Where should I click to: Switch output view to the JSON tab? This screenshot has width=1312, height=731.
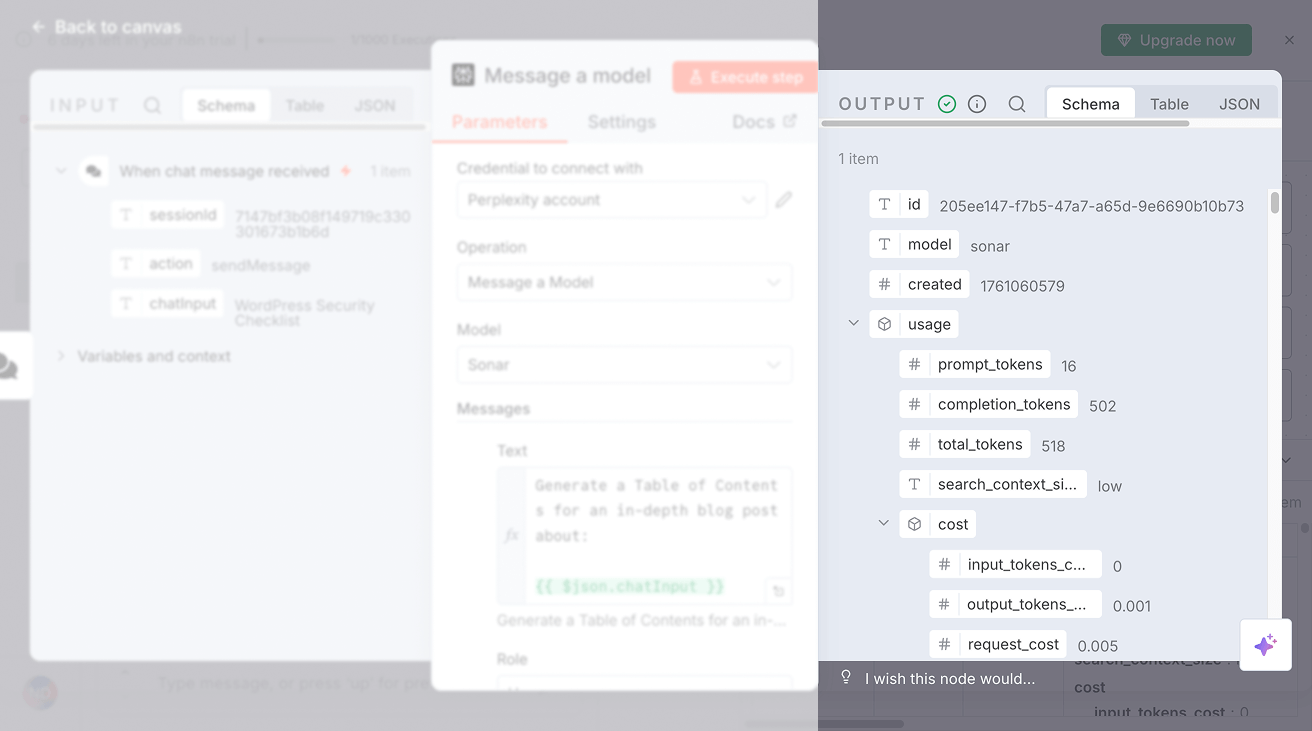tap(1239, 104)
